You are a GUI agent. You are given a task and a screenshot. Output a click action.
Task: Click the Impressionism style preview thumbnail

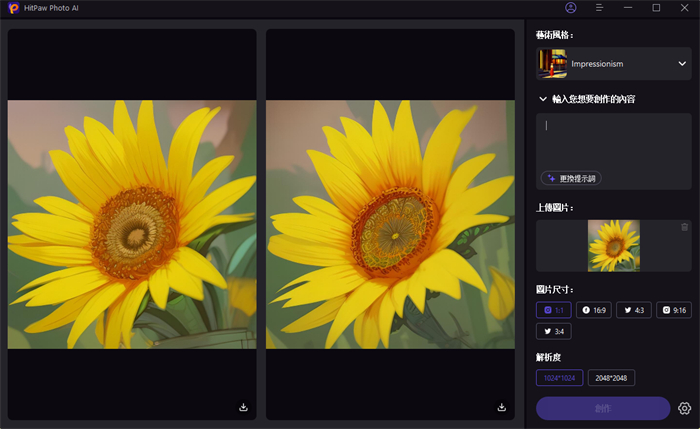click(x=552, y=64)
